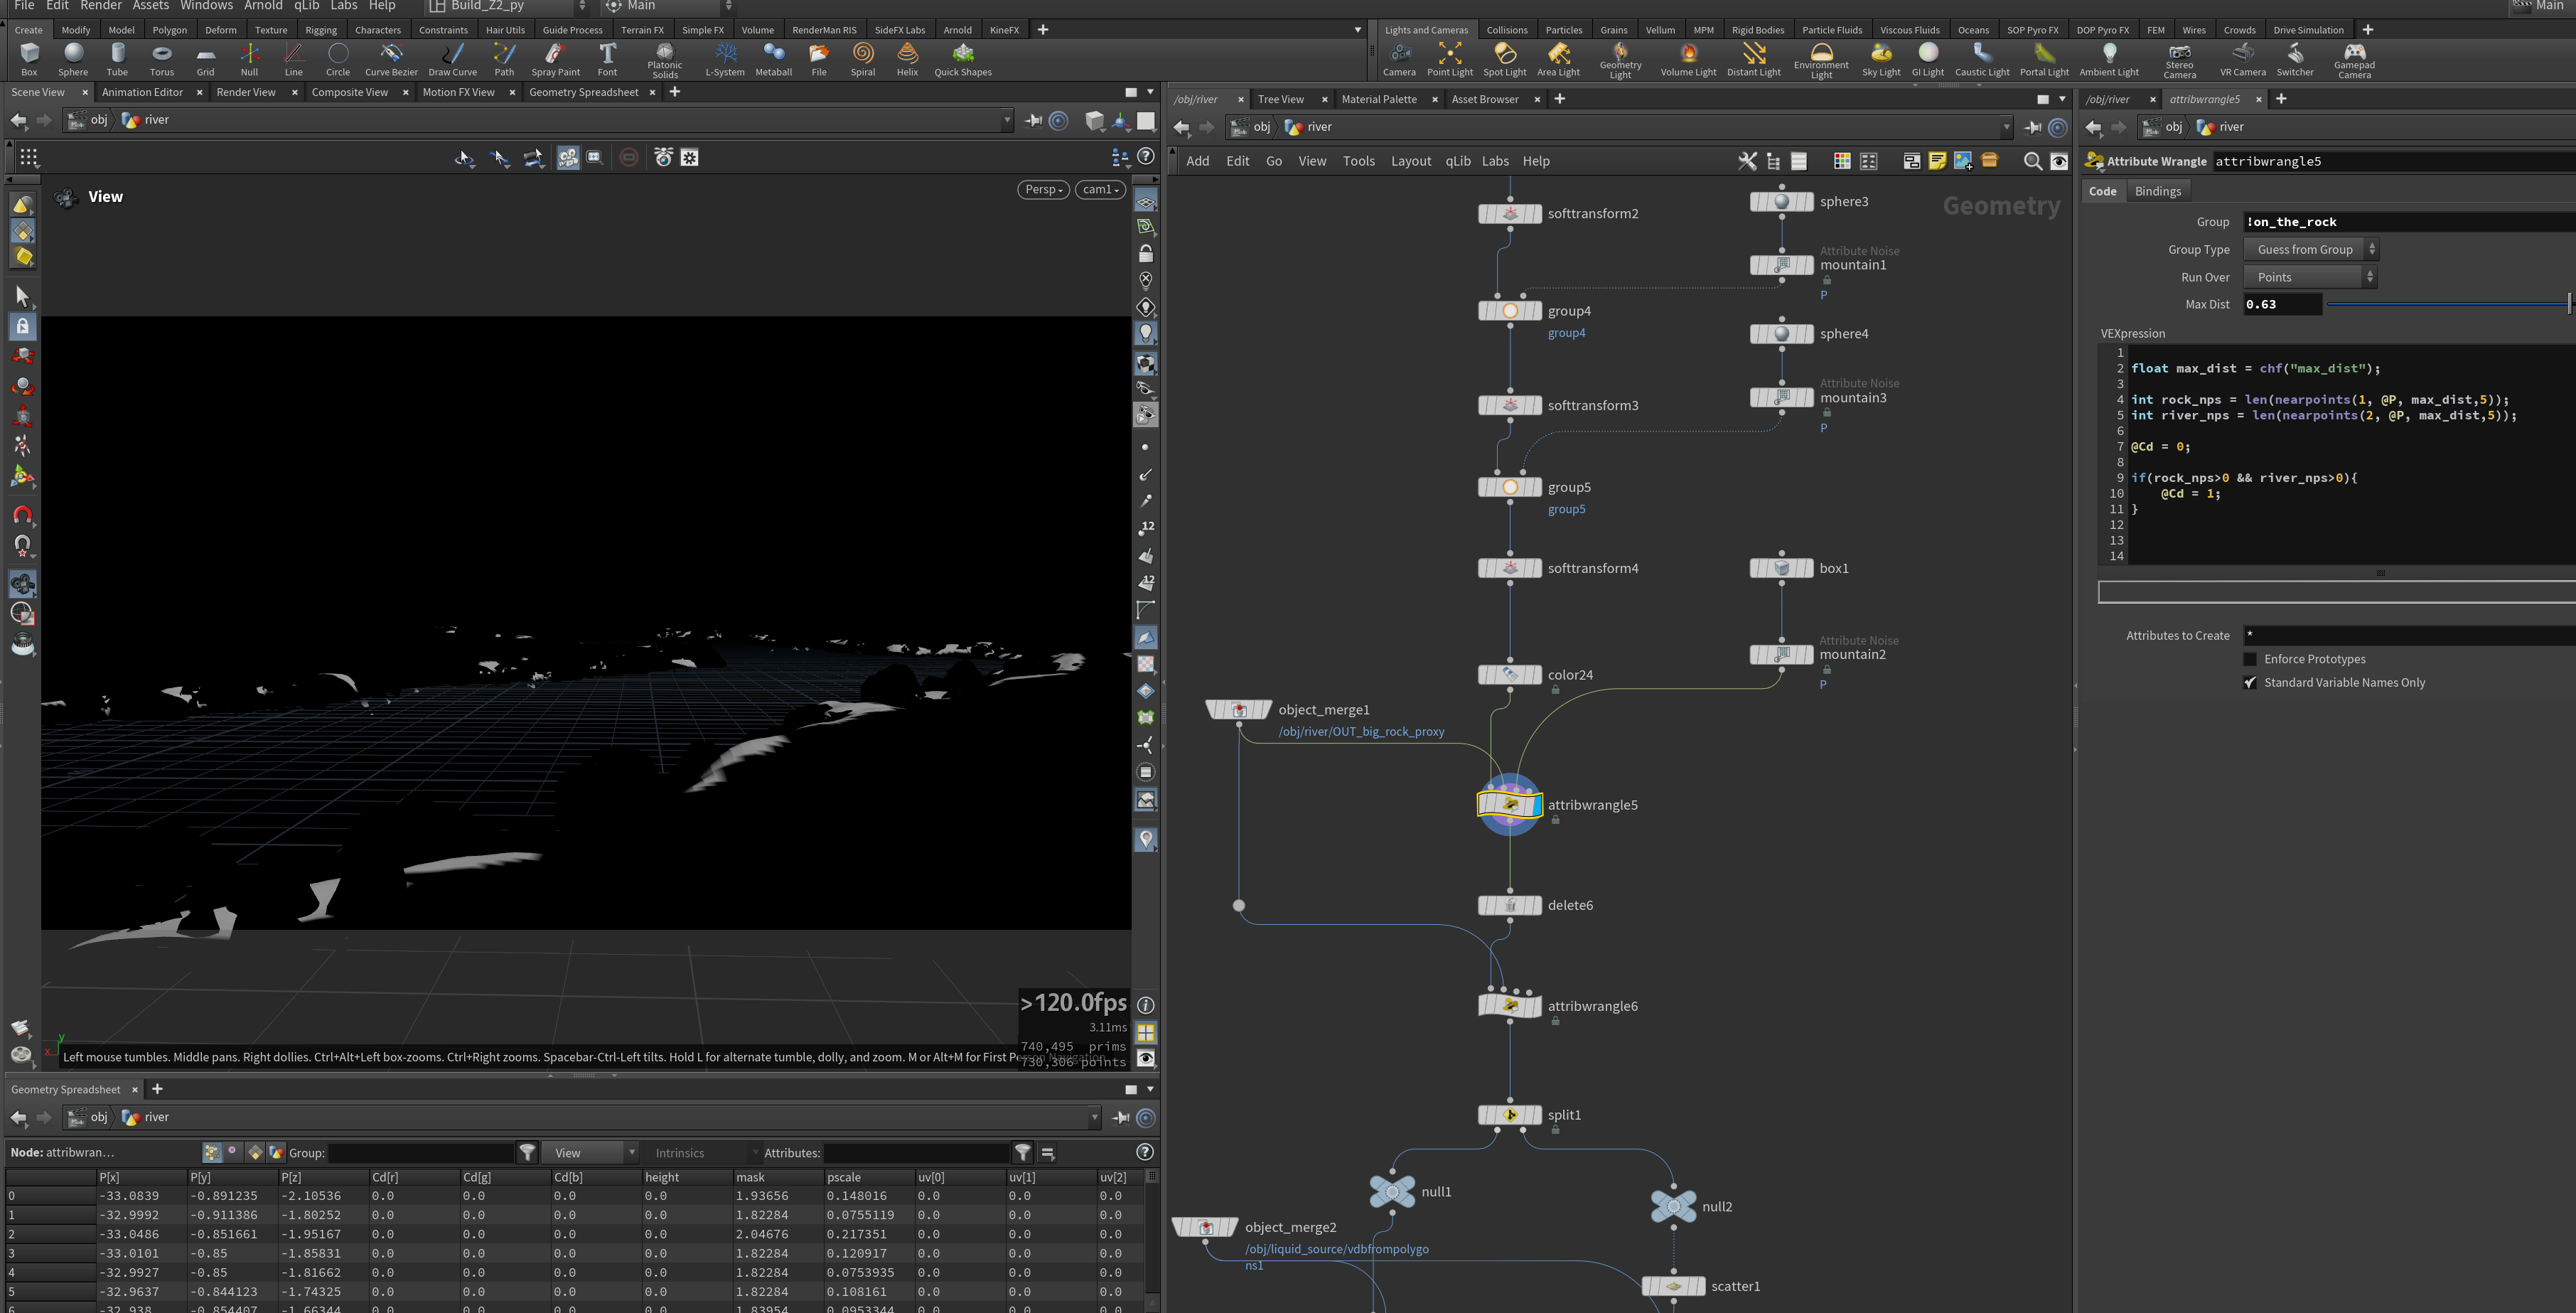Add a Point Light from shelf

1449,59
